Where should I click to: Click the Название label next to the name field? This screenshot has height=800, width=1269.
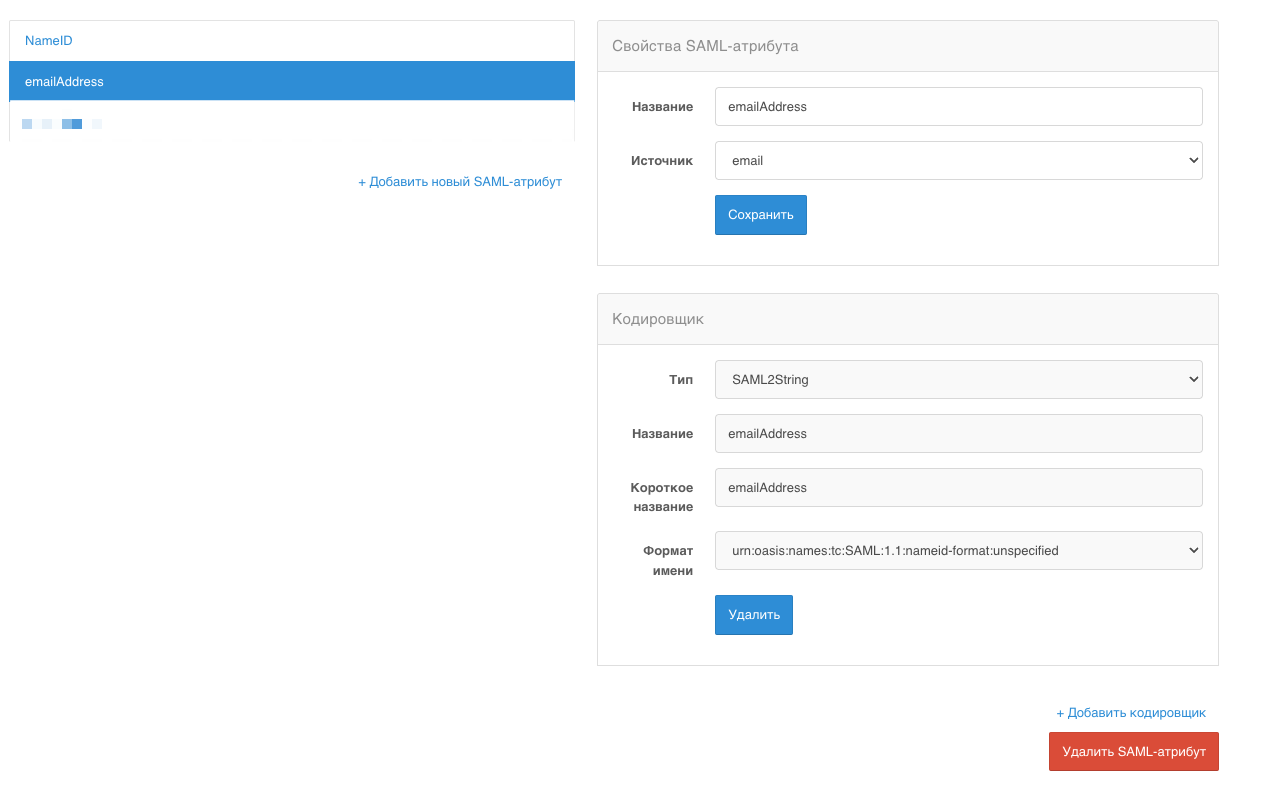pyautogui.click(x=664, y=106)
